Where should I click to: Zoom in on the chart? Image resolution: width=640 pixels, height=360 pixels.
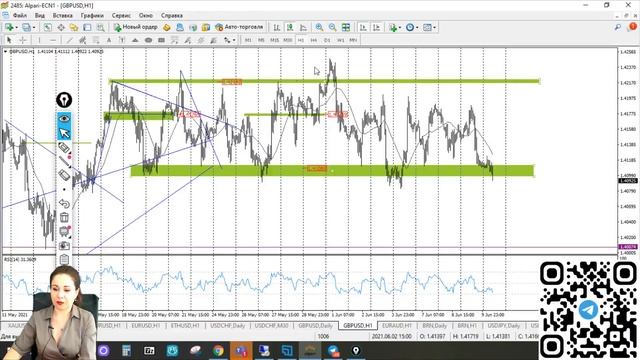coord(319,27)
